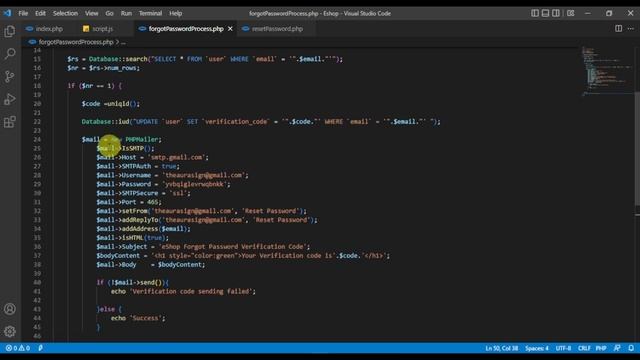Open the Selection menu
Screen dimensions: 640x360
tap(65, 13)
